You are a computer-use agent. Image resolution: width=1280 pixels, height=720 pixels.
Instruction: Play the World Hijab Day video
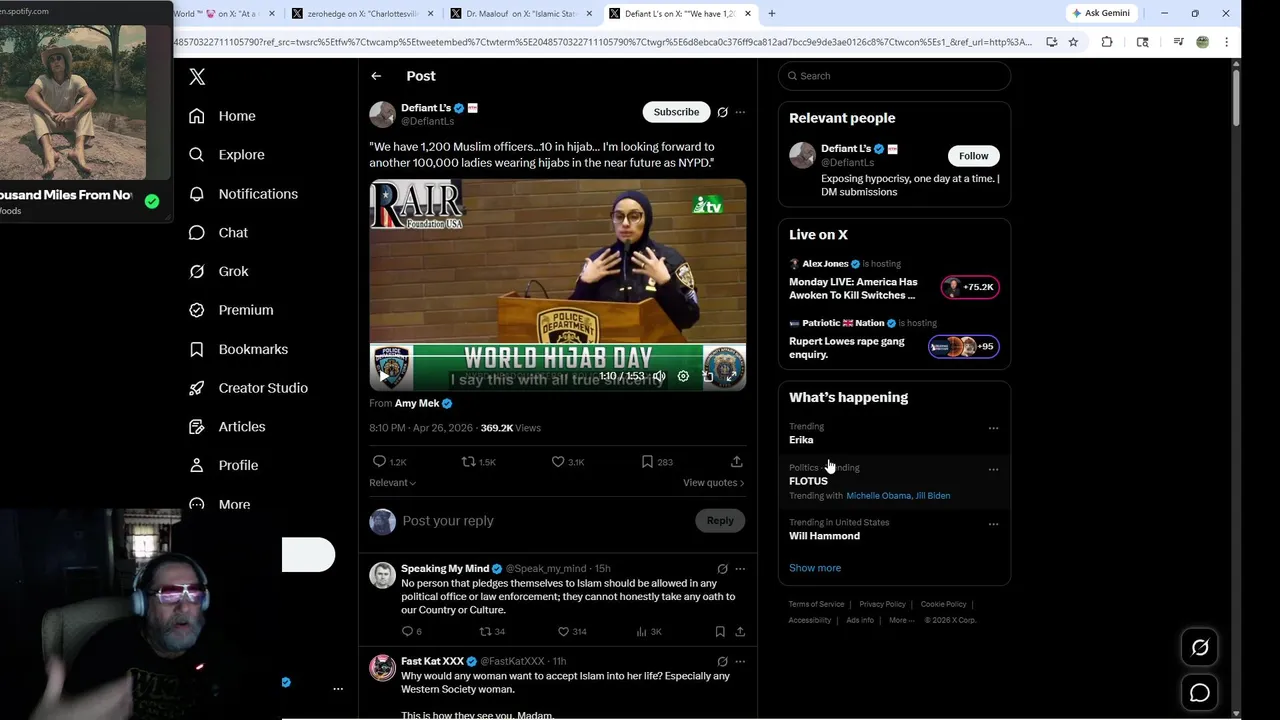383,377
